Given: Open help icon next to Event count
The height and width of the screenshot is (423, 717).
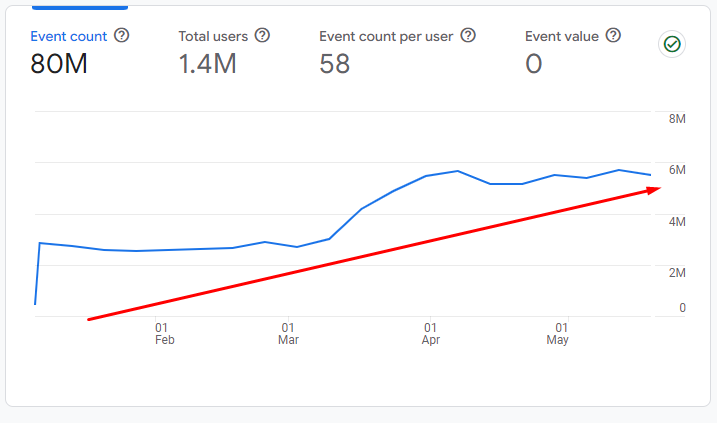Looking at the screenshot, I should tap(122, 36).
